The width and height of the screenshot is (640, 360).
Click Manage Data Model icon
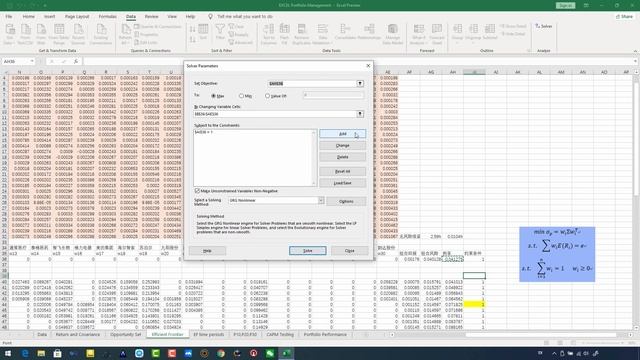point(393,34)
